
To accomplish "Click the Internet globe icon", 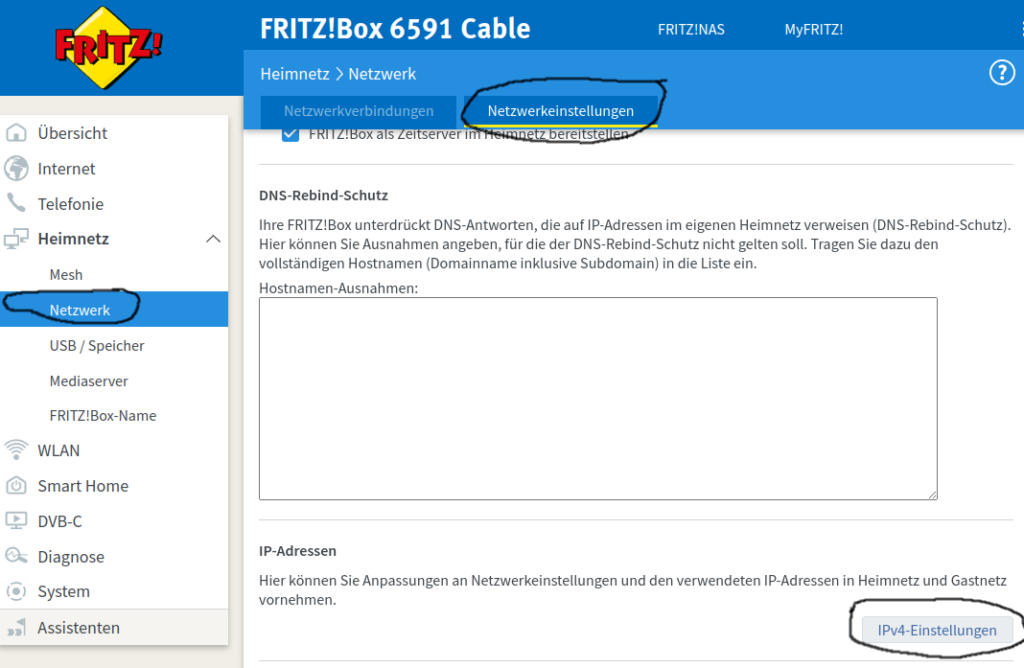I will (x=16, y=168).
